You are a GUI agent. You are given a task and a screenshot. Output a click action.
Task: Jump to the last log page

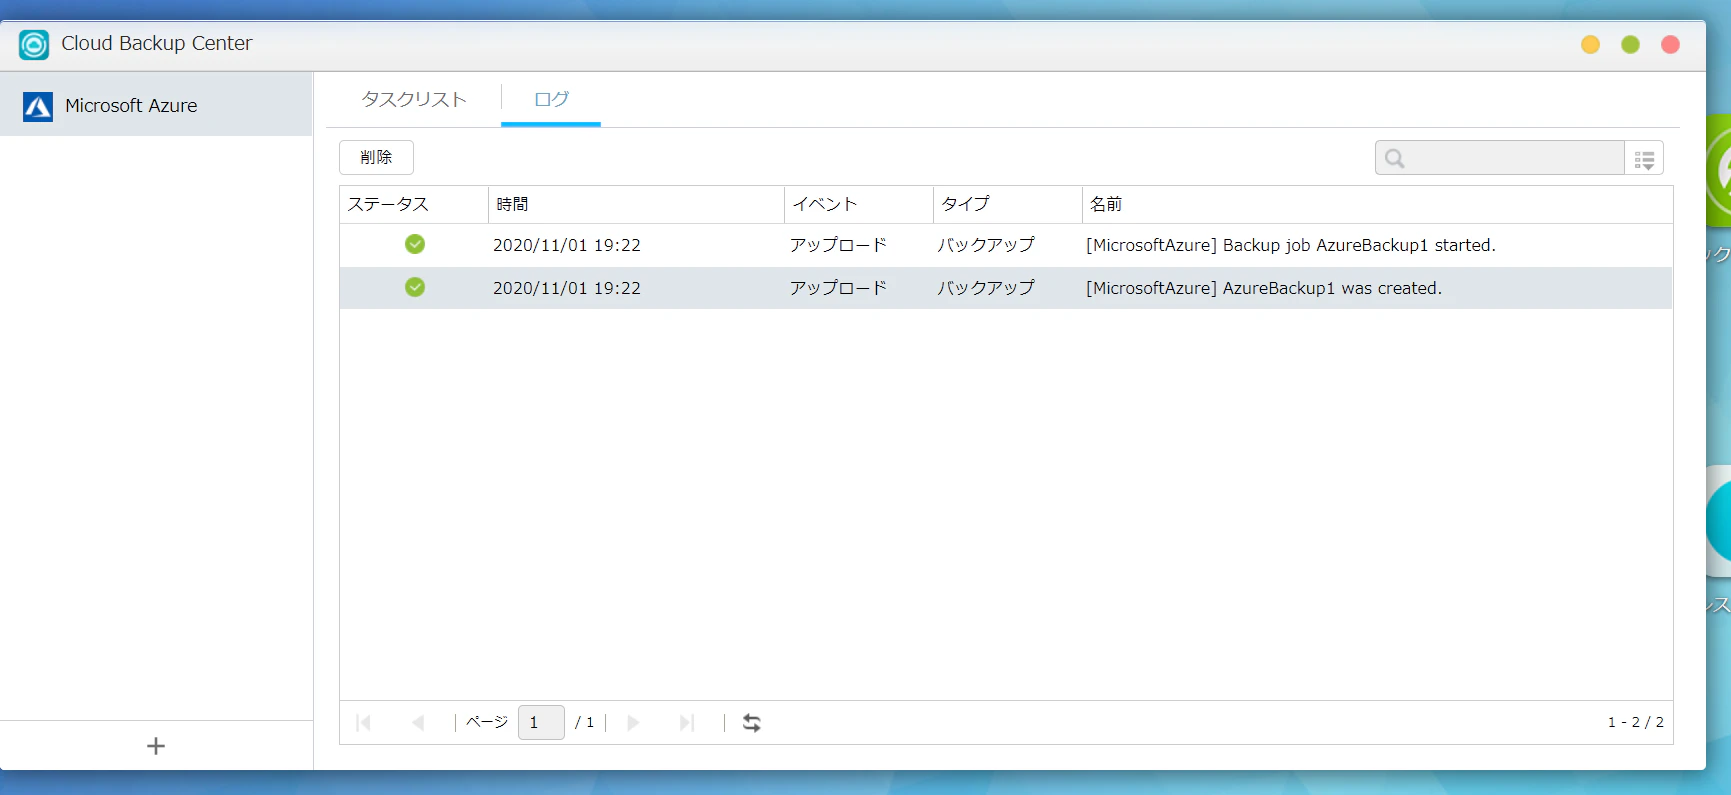[x=687, y=722]
